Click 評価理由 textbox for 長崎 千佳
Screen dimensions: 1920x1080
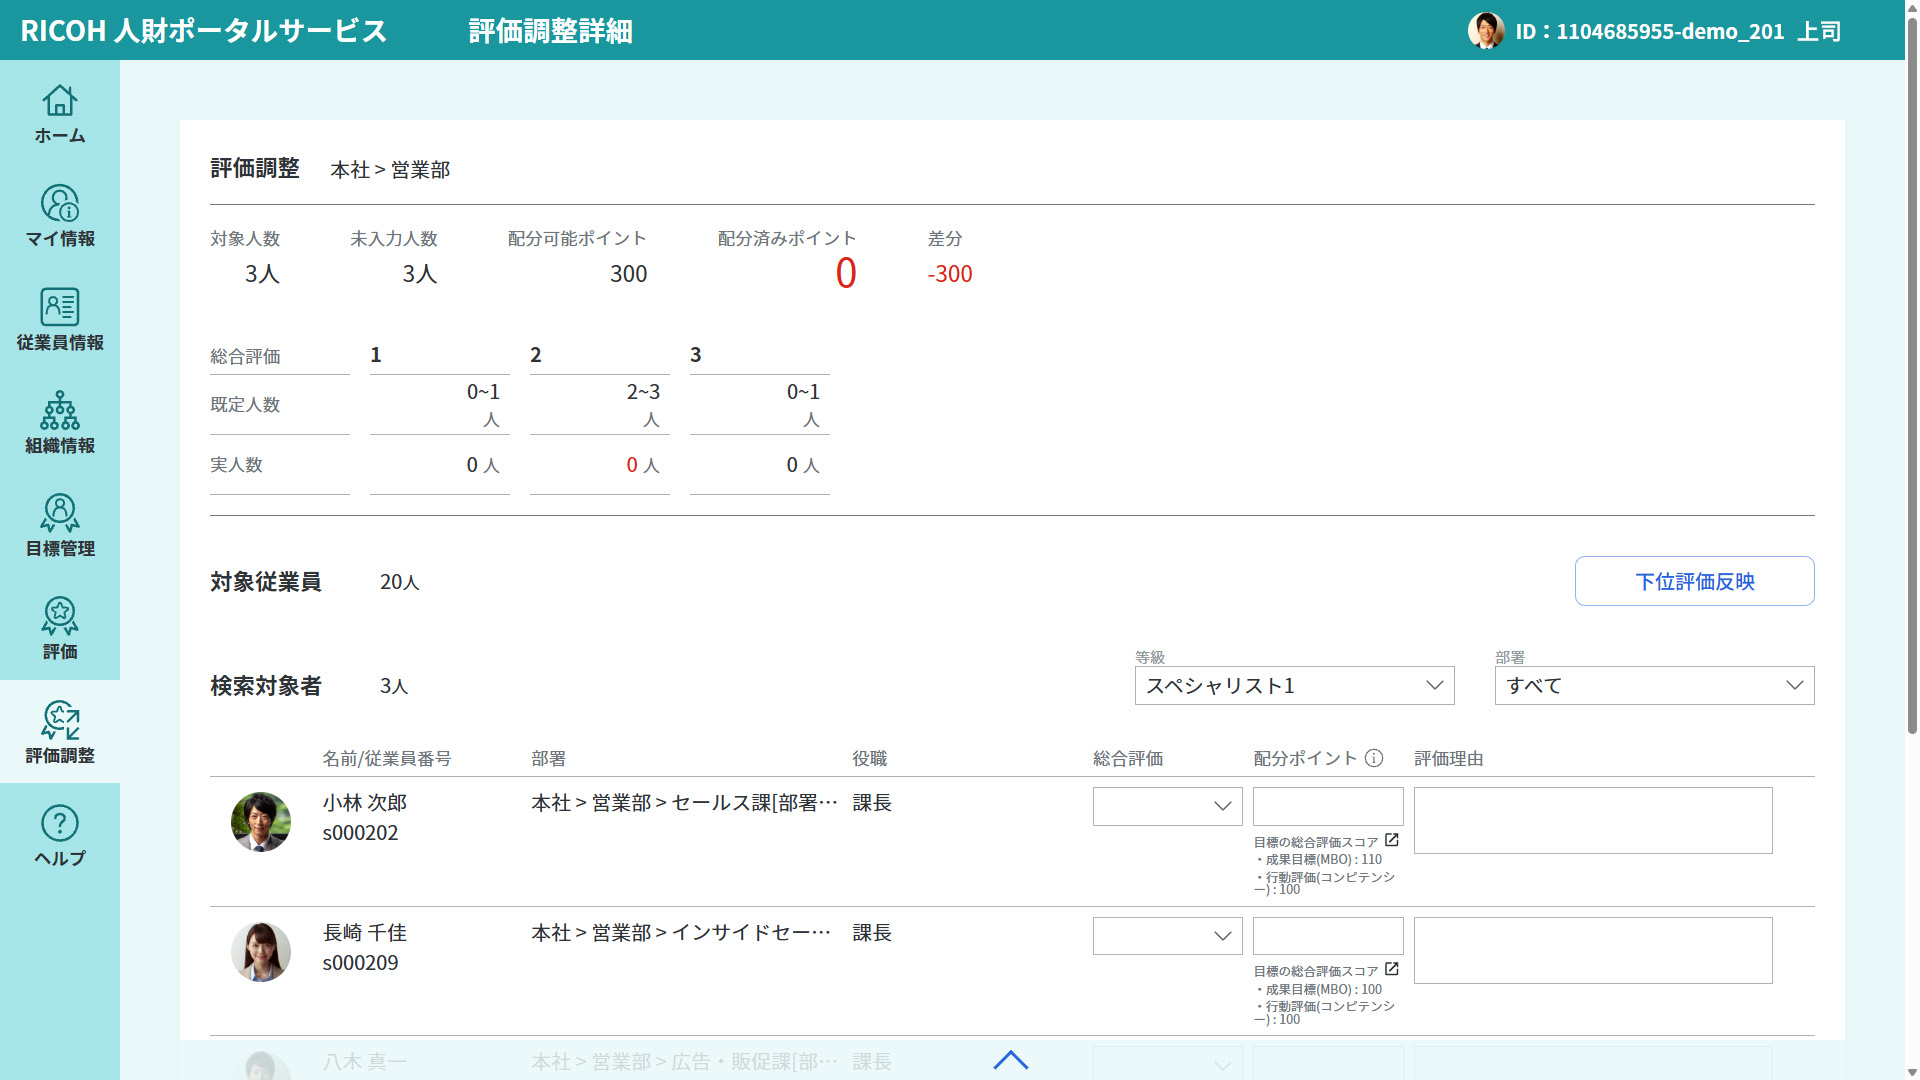click(1592, 950)
